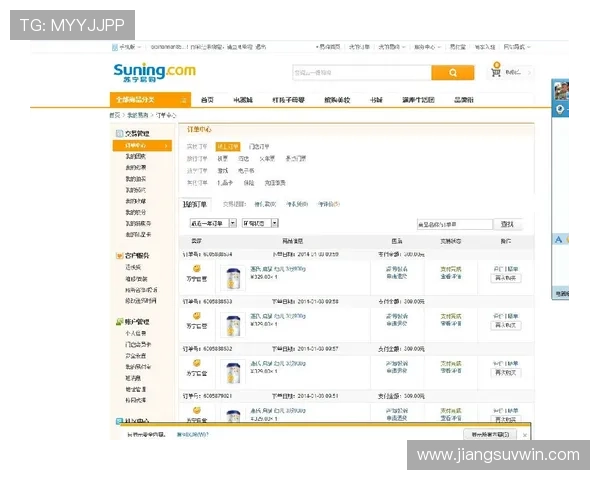Click the 退出 logout link in top bar
The height and width of the screenshot is (480, 600).
[261, 47]
